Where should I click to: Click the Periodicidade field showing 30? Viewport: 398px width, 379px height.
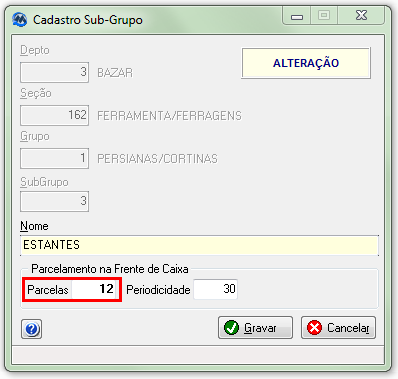pos(216,289)
